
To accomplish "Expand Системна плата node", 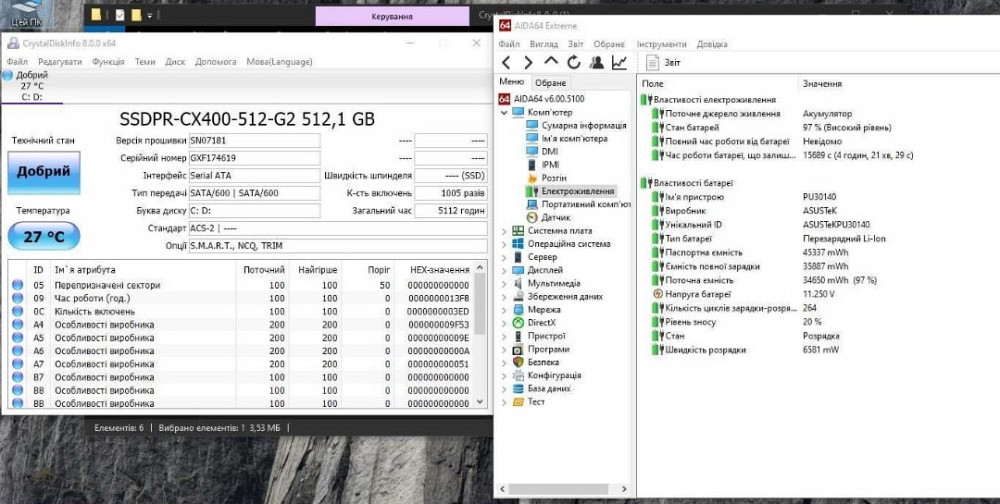I will 504,231.
